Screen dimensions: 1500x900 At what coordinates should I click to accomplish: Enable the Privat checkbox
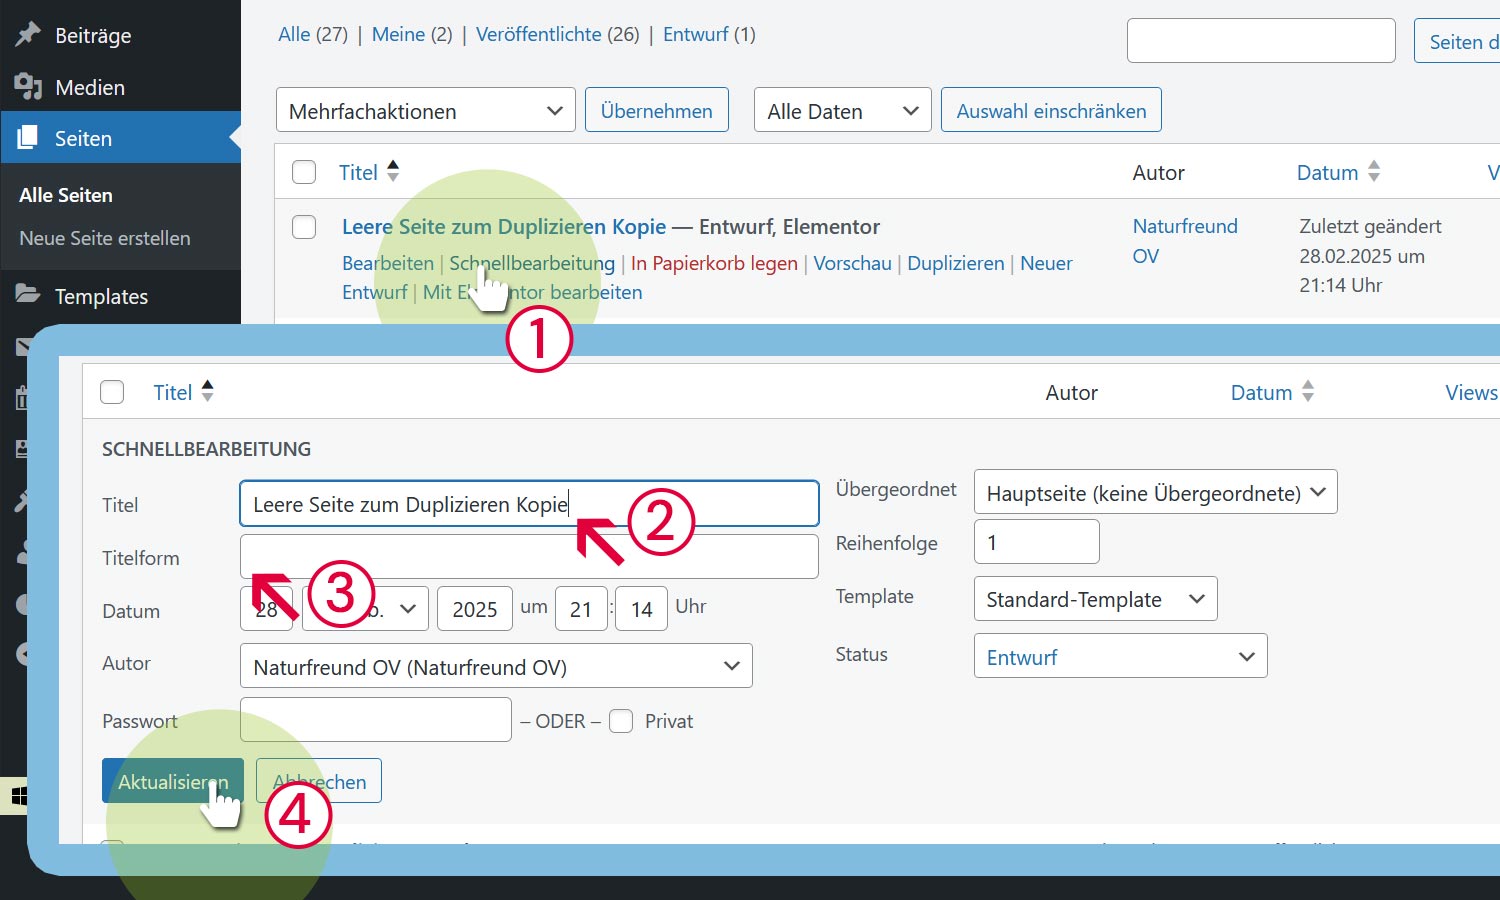[x=621, y=720]
